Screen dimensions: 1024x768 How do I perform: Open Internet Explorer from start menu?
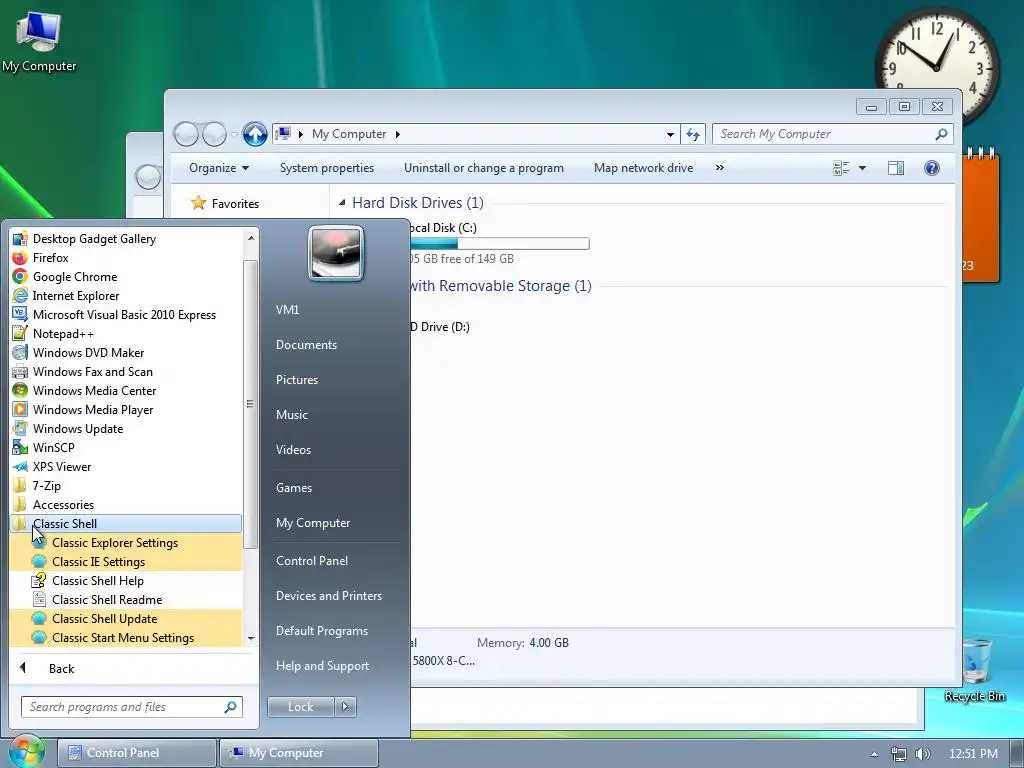[x=125, y=296]
